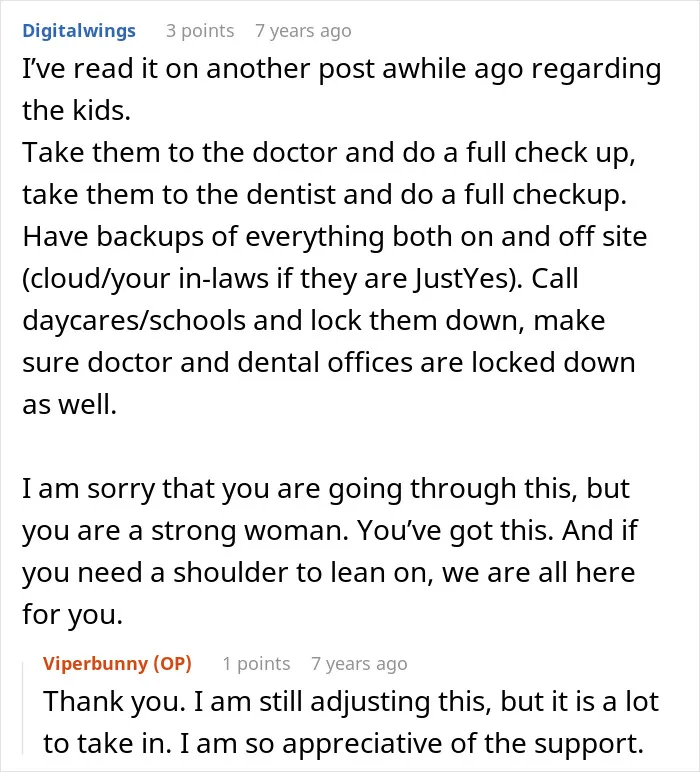
Task: Open Viperbunny reply's 7 years ago timestamp
Action: coord(359,664)
